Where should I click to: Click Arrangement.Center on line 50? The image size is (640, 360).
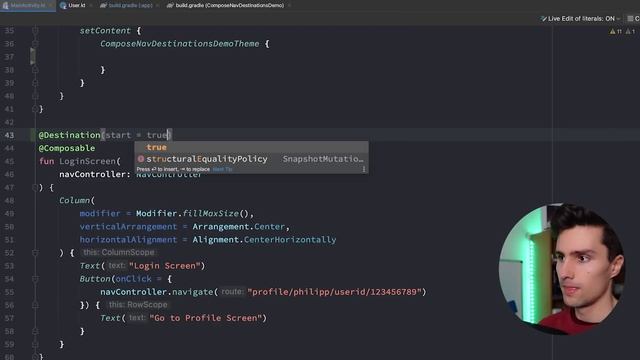coord(238,227)
